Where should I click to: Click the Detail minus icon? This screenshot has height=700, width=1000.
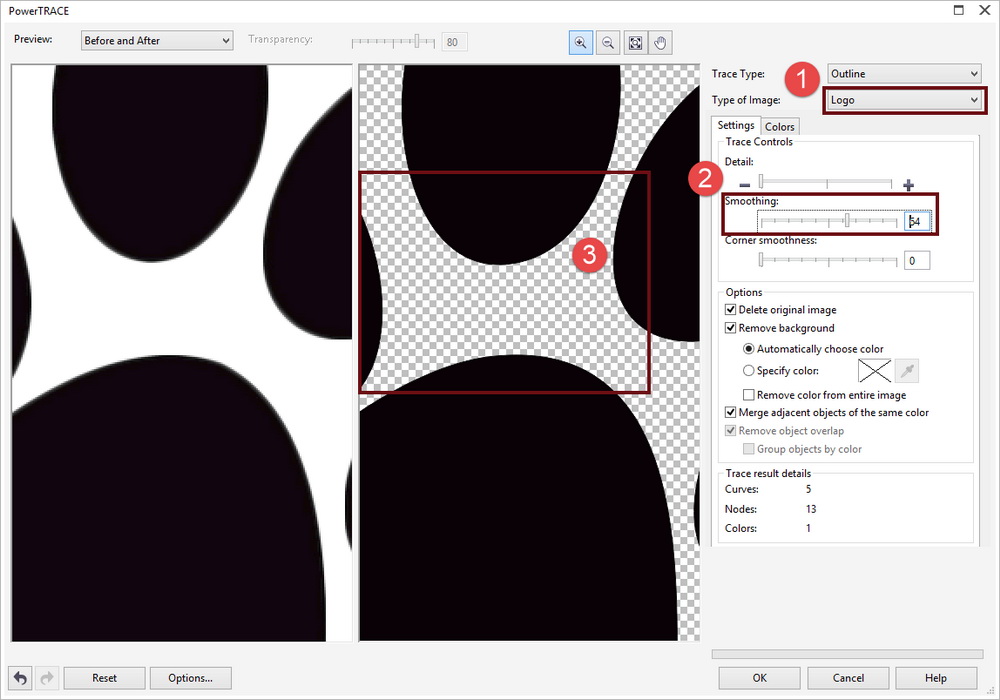tap(744, 185)
